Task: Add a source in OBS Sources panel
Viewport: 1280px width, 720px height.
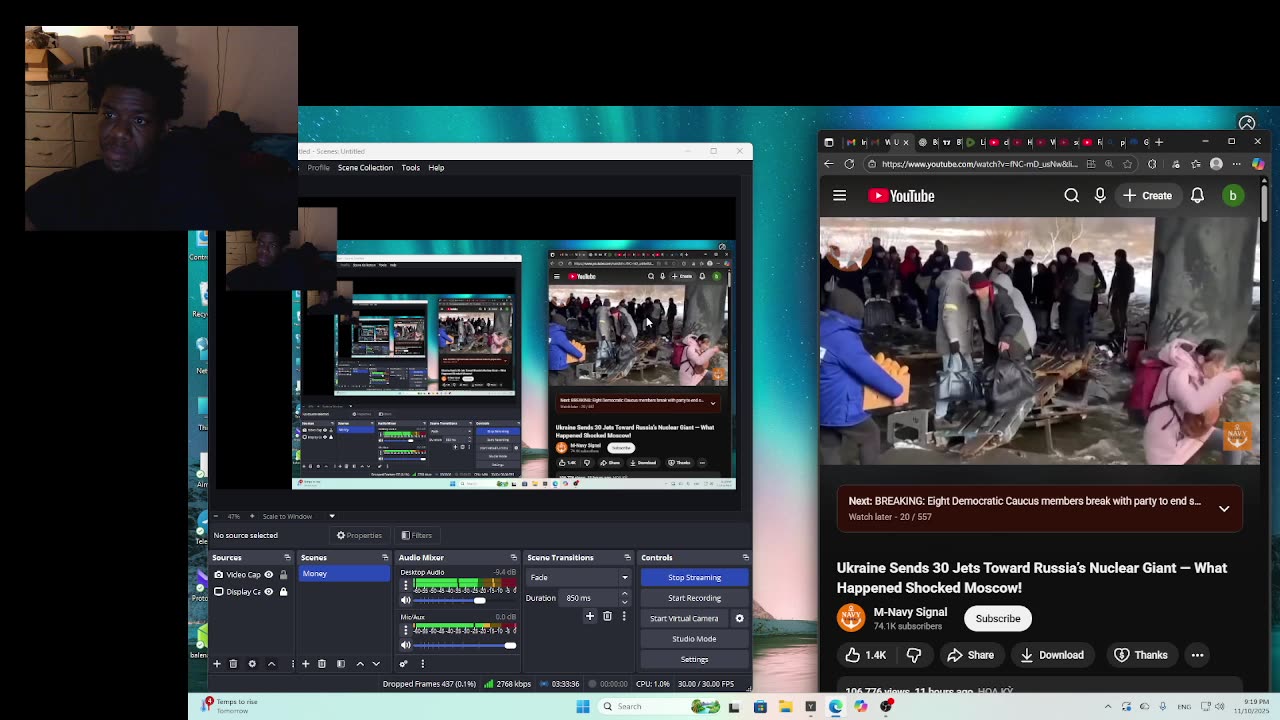Action: point(217,664)
